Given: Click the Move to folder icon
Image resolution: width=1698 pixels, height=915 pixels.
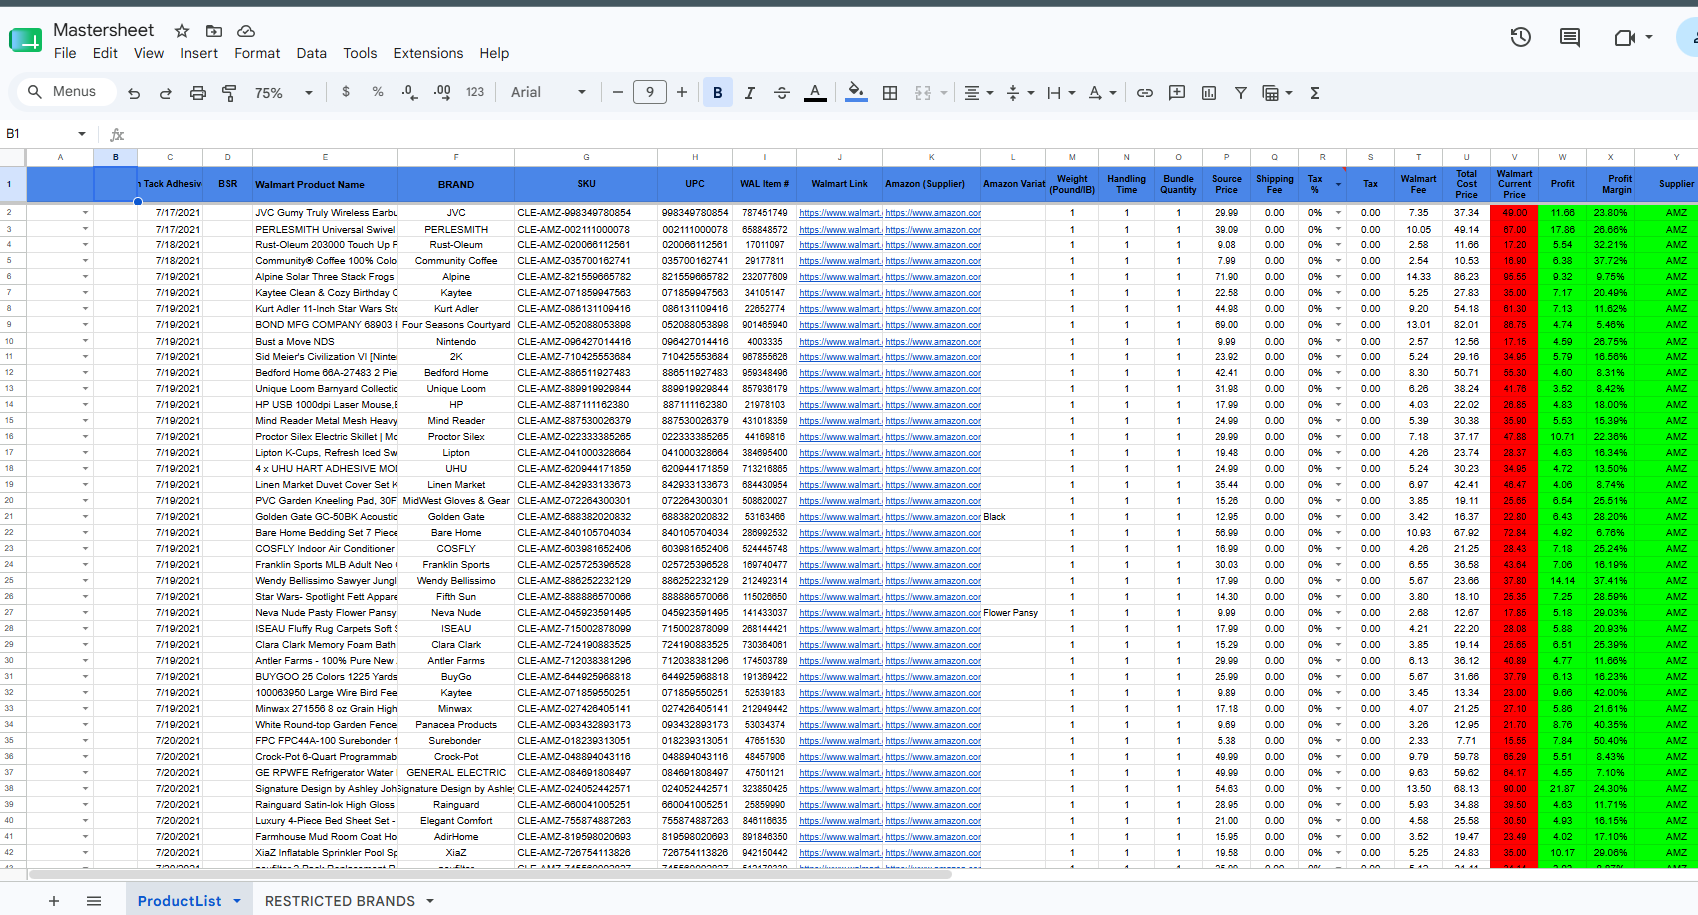Looking at the screenshot, I should (x=214, y=31).
